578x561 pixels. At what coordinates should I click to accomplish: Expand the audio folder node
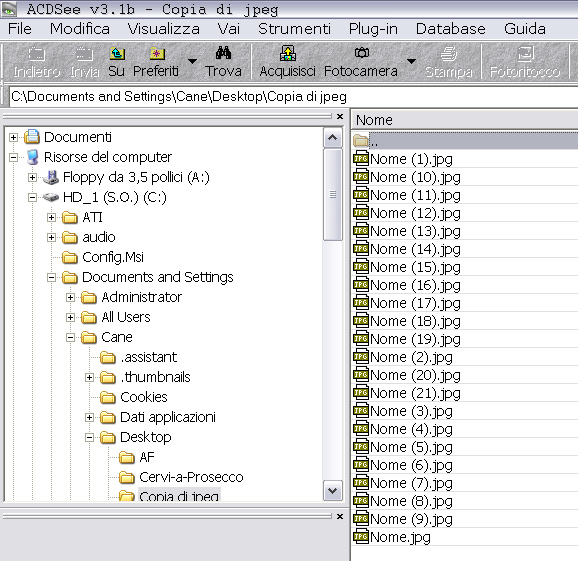(52, 237)
